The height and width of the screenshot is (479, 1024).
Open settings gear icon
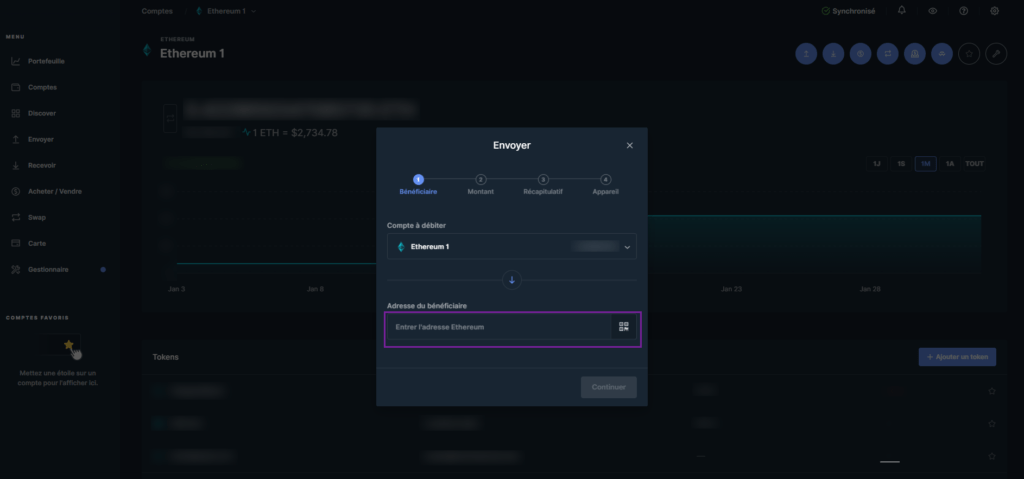click(x=995, y=11)
